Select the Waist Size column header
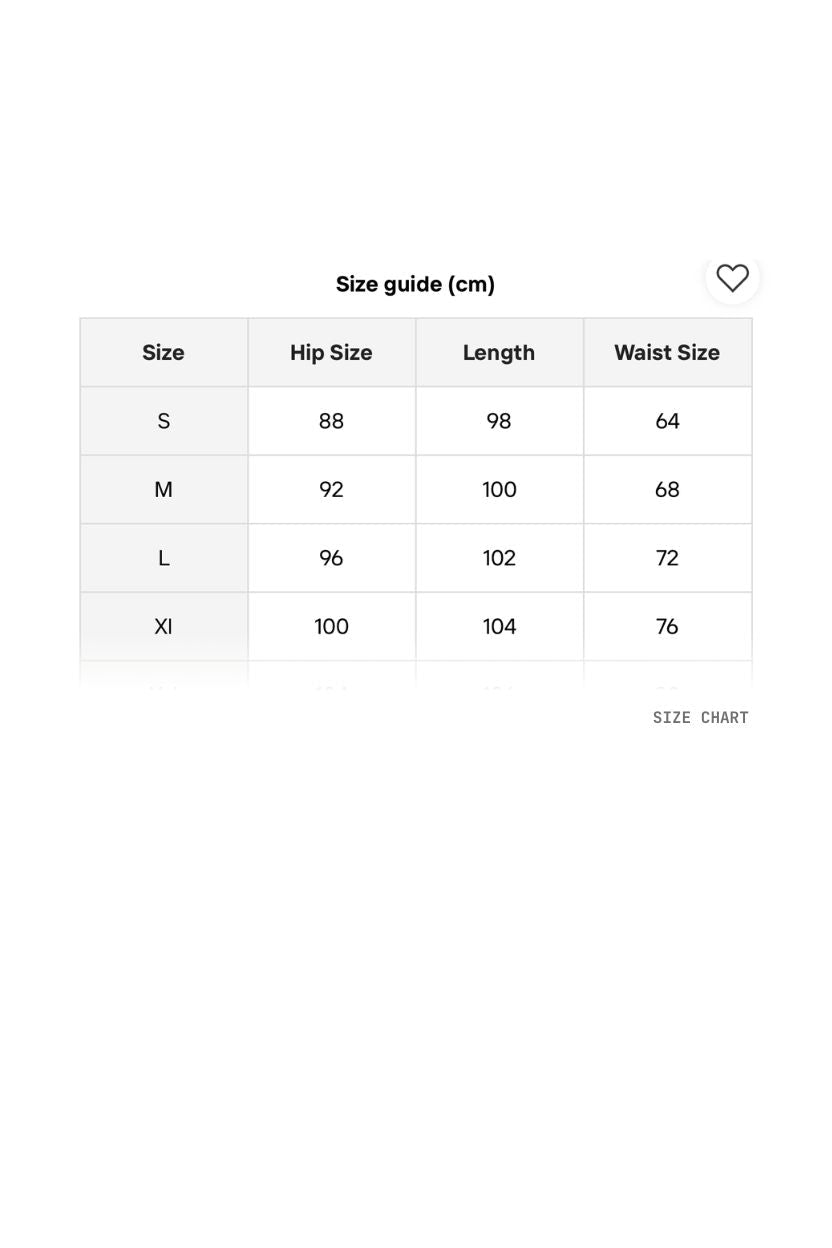Screen dimensions: 832x1248 667,352
